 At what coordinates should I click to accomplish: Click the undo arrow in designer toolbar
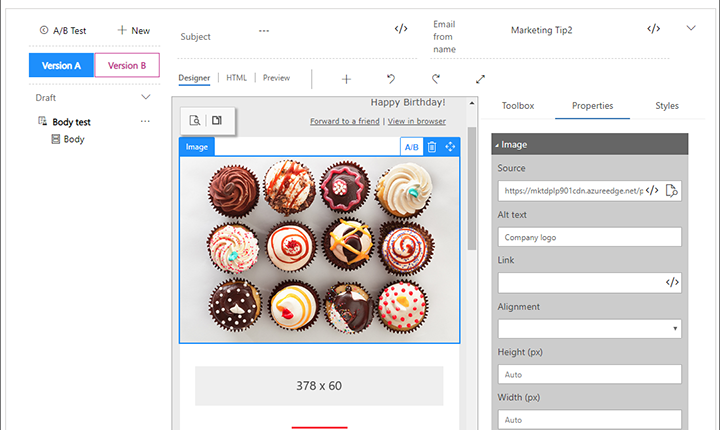click(x=391, y=78)
